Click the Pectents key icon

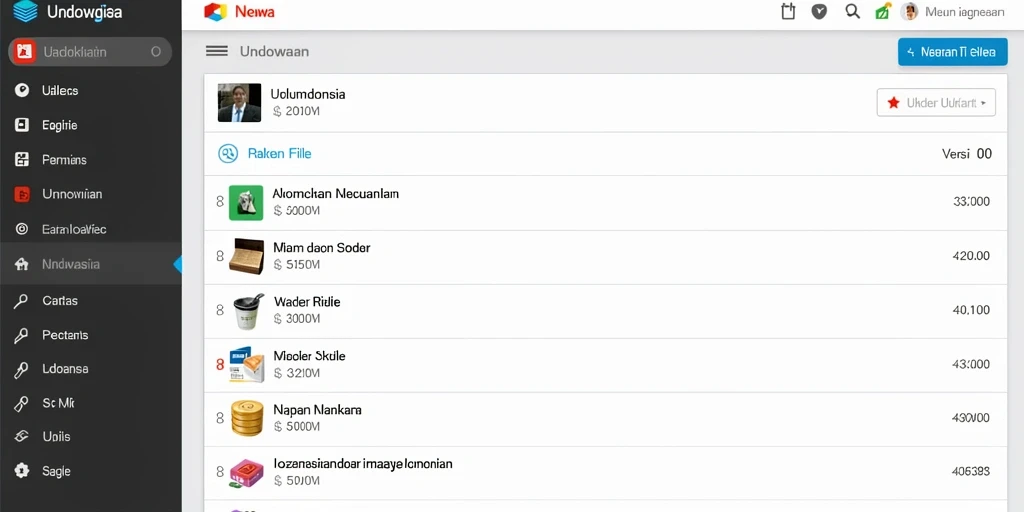[x=22, y=335]
